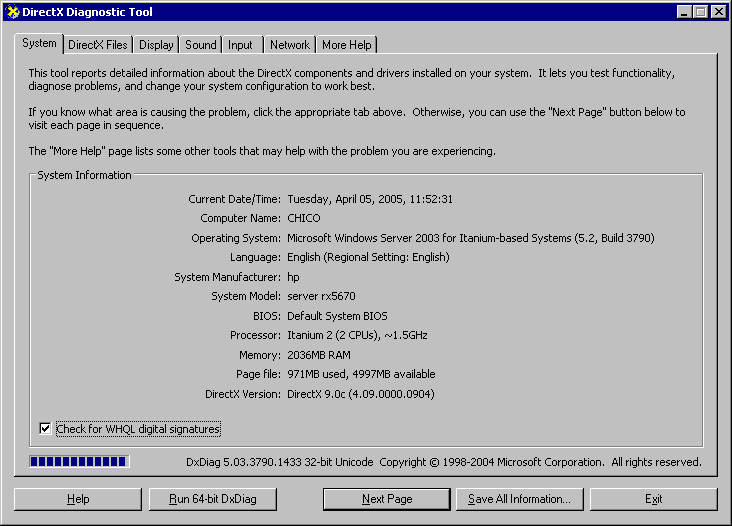Click the memory value 2036MB RAM
This screenshot has width=732, height=526.
pyautogui.click(x=319, y=355)
